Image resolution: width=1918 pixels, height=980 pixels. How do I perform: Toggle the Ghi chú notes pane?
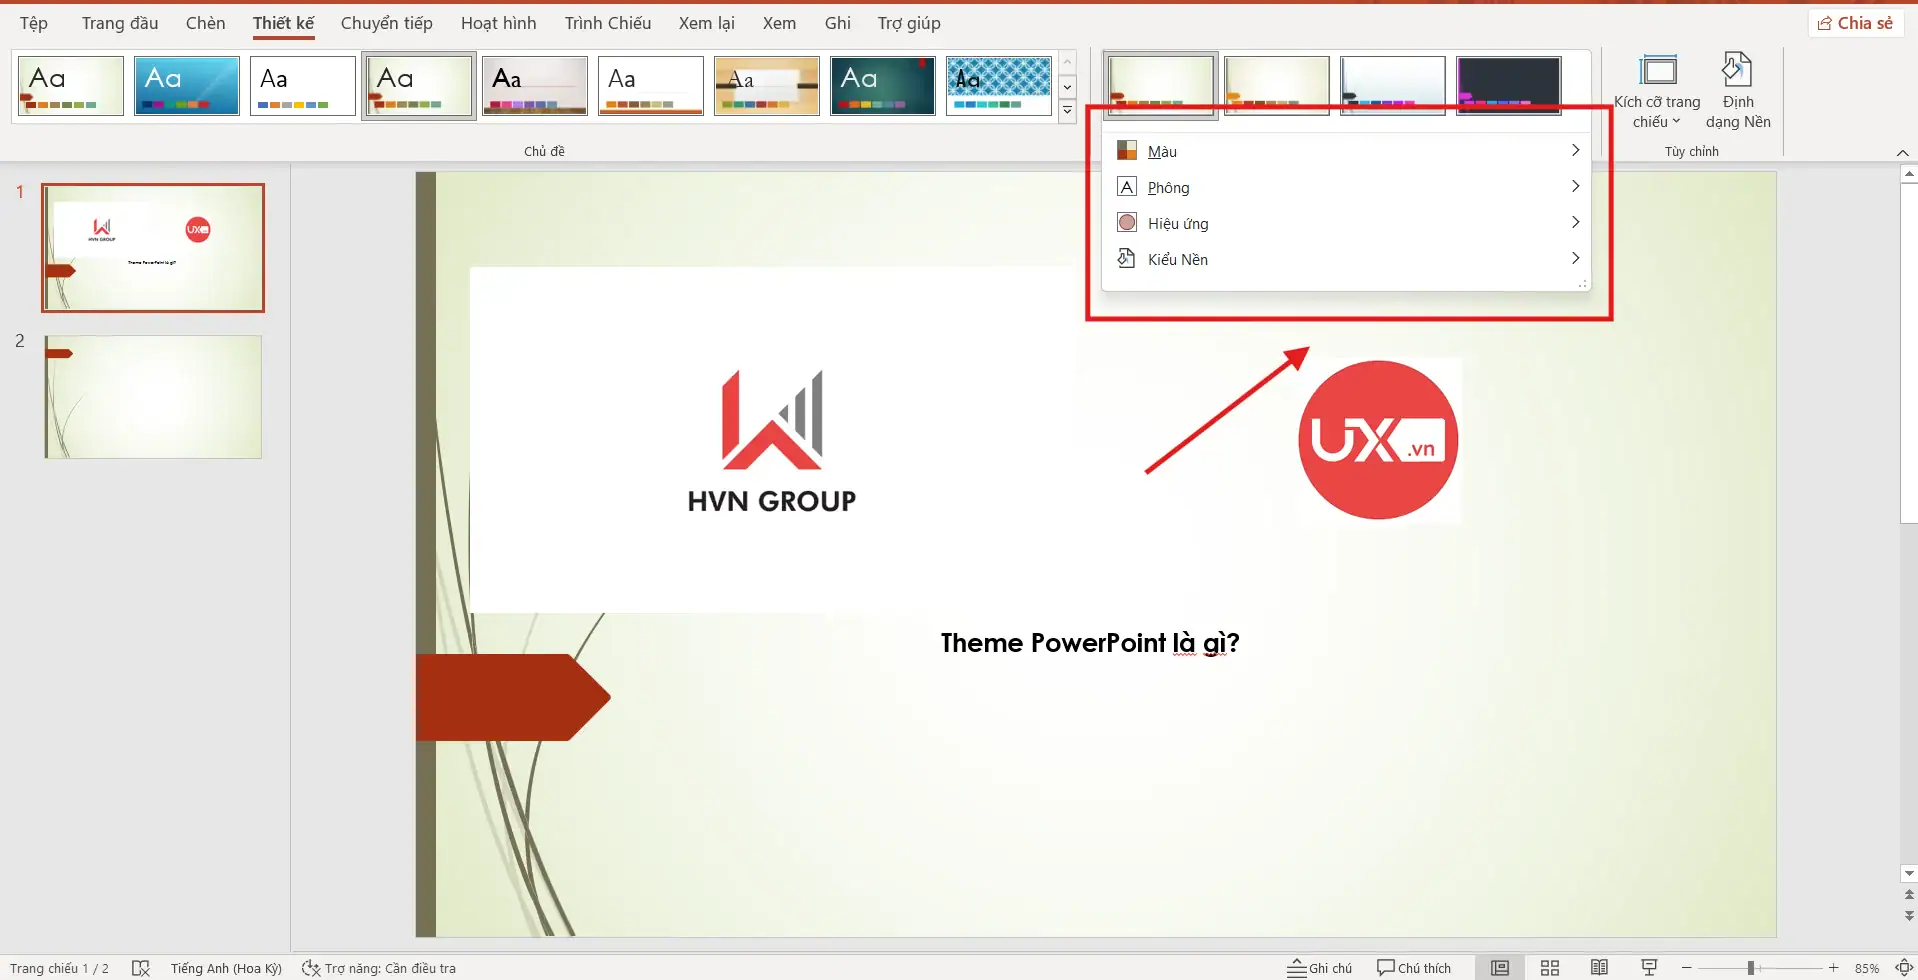click(x=1319, y=968)
